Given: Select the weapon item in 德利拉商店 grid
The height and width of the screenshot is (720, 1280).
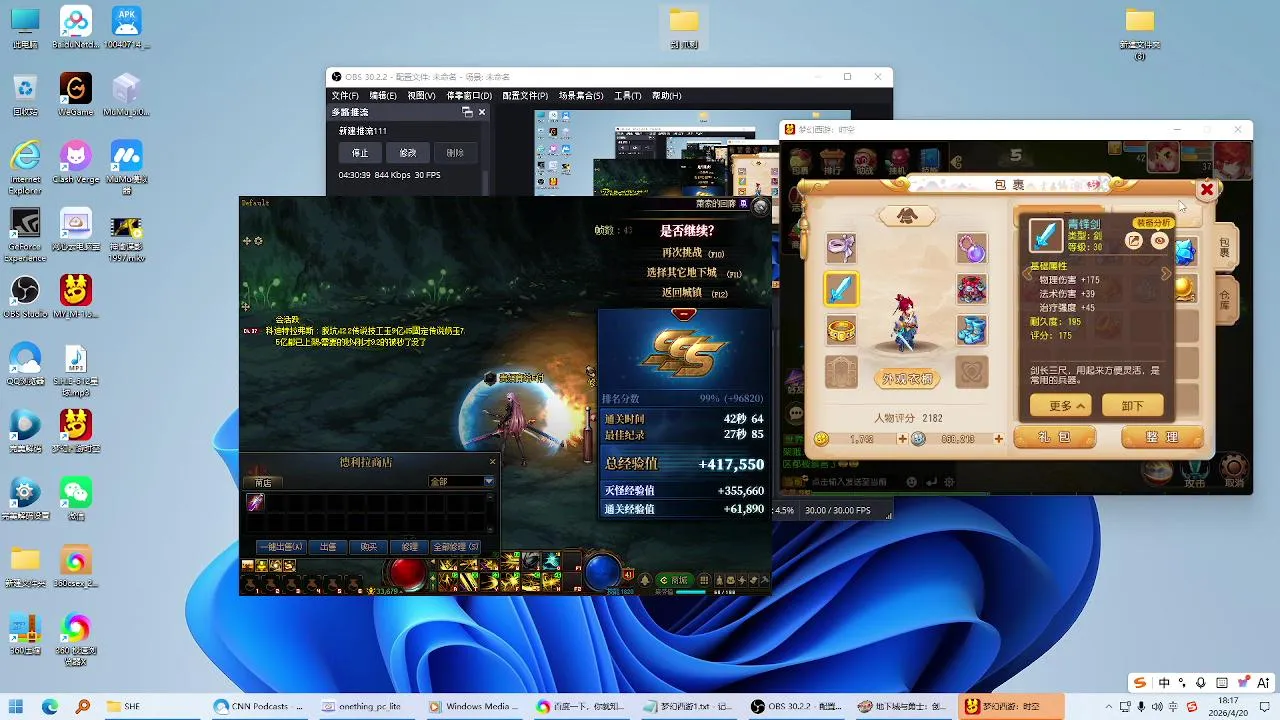Looking at the screenshot, I should pos(255,502).
